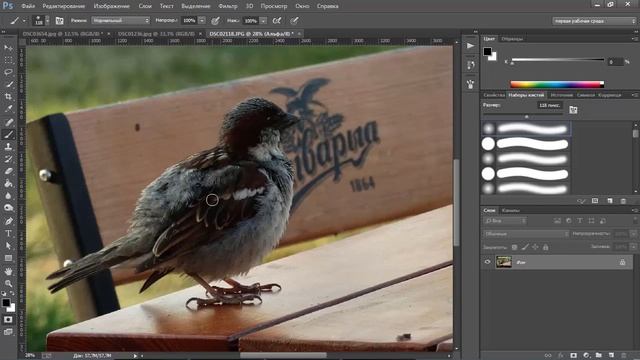Create new brush preset in brush panel footer
Viewport: 640px width, 360px height.
tap(609, 201)
